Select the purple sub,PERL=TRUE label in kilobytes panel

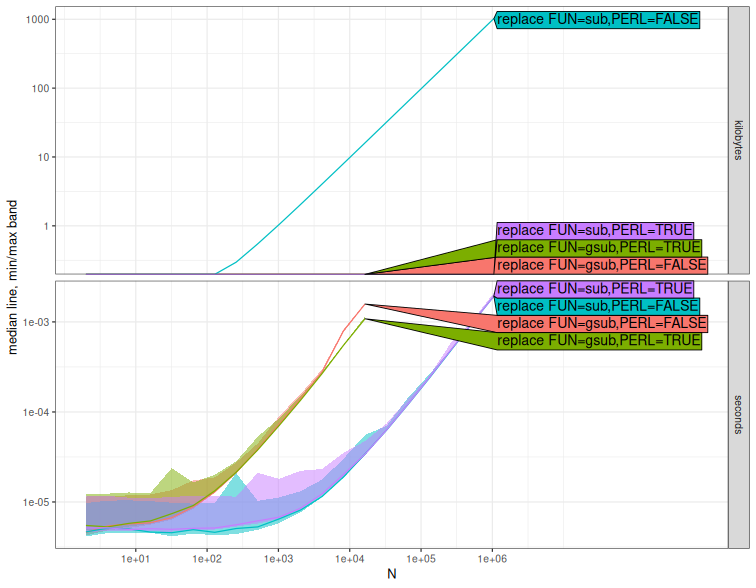[x=595, y=230]
